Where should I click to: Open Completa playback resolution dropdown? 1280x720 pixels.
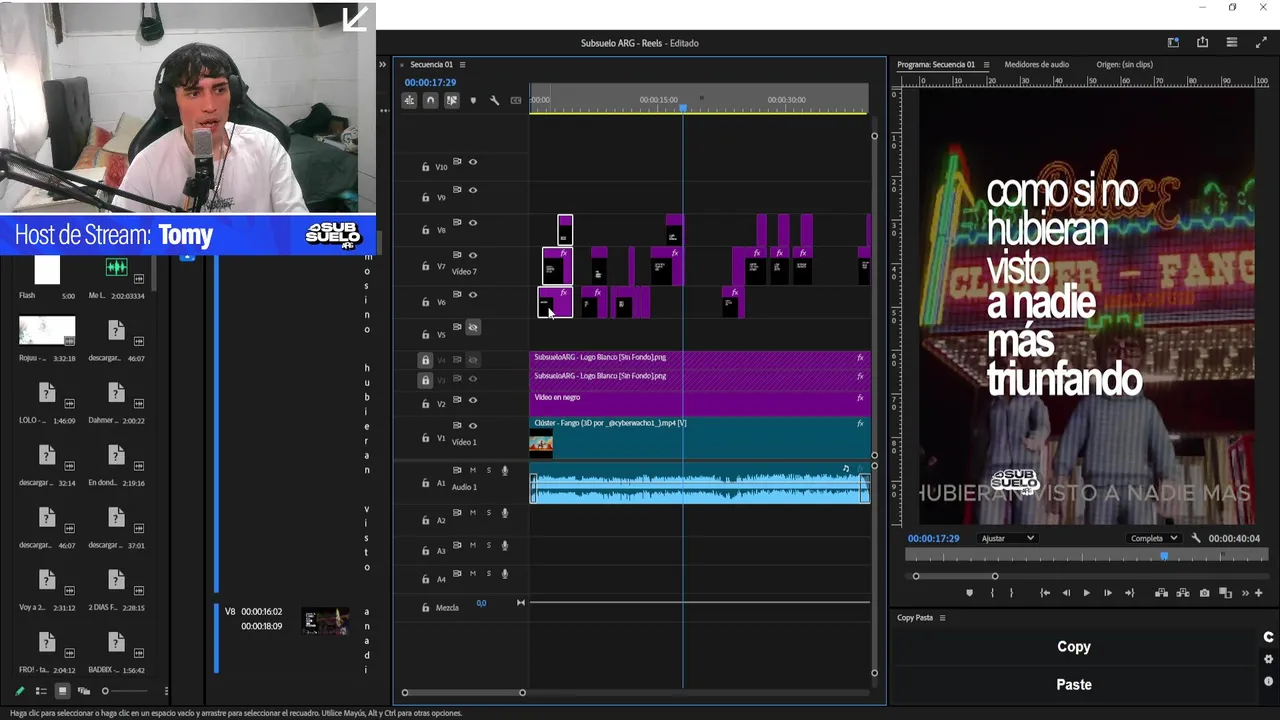coord(1153,538)
